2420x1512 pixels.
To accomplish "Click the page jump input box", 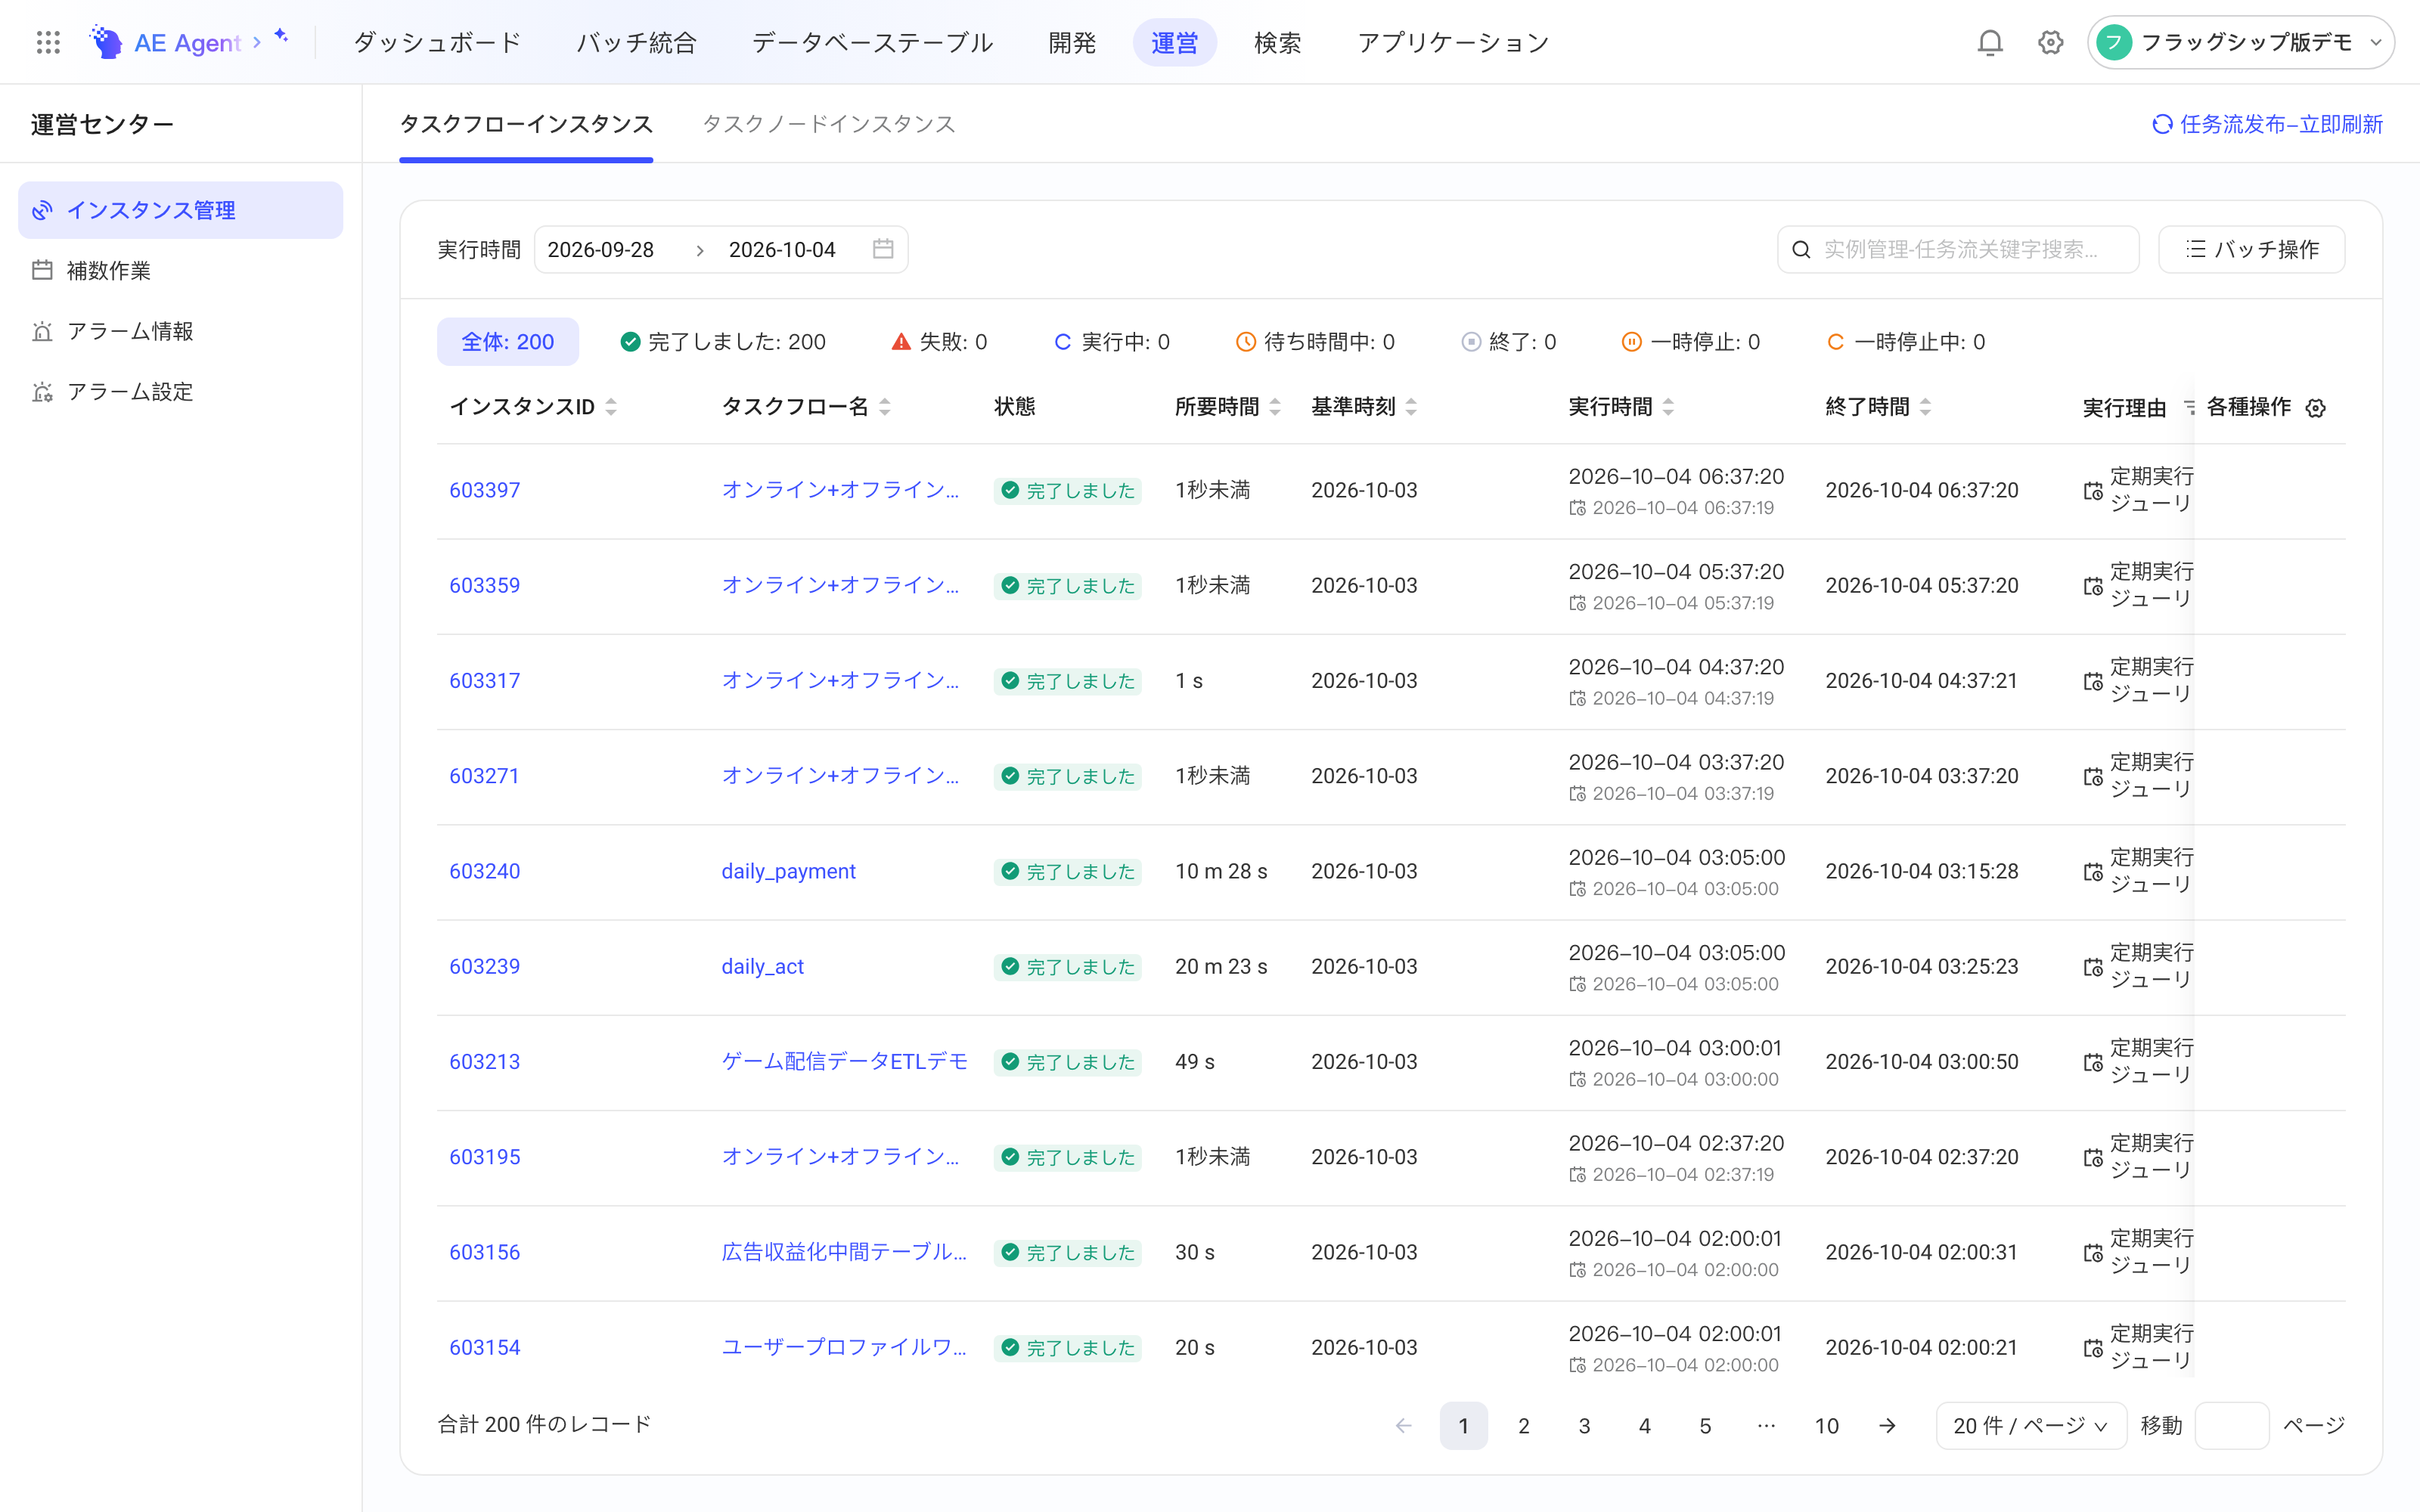I will coord(2232,1425).
